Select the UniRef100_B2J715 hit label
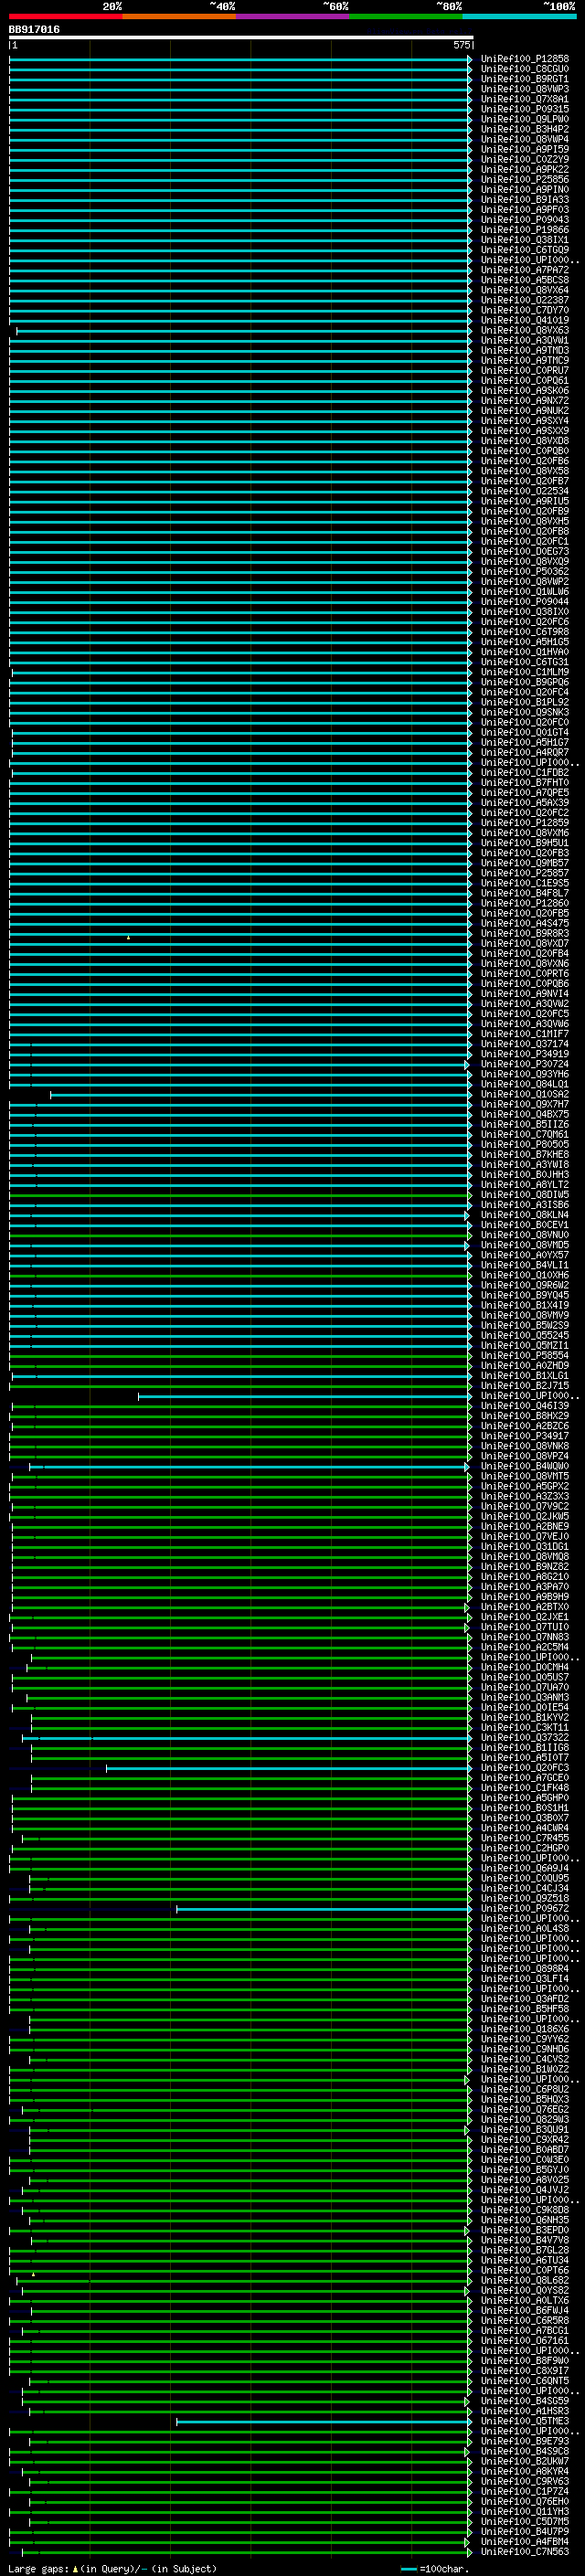585x2576 pixels. coord(525,1386)
